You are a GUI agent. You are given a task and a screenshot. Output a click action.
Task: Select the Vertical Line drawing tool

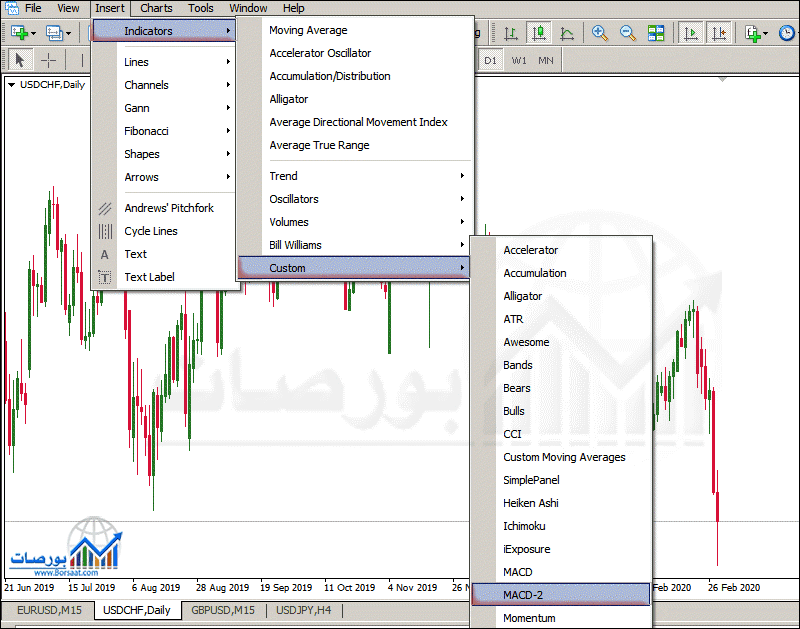pyautogui.click(x=82, y=60)
